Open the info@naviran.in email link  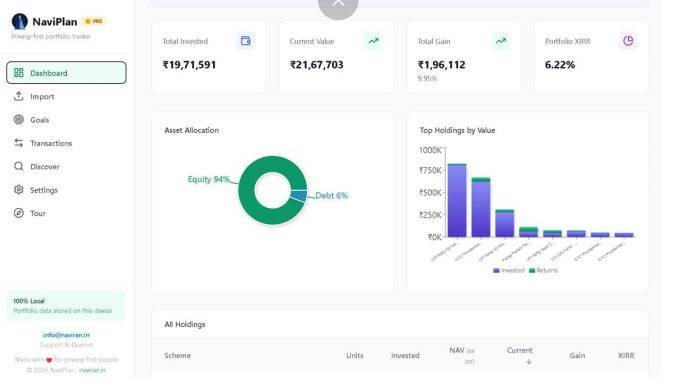pos(66,335)
